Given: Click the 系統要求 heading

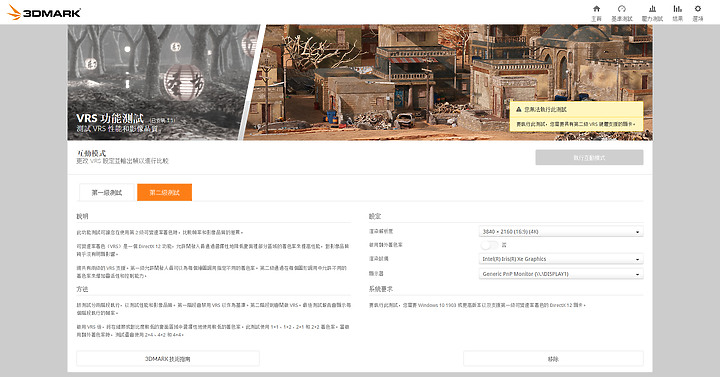Looking at the screenshot, I should [x=381, y=289].
